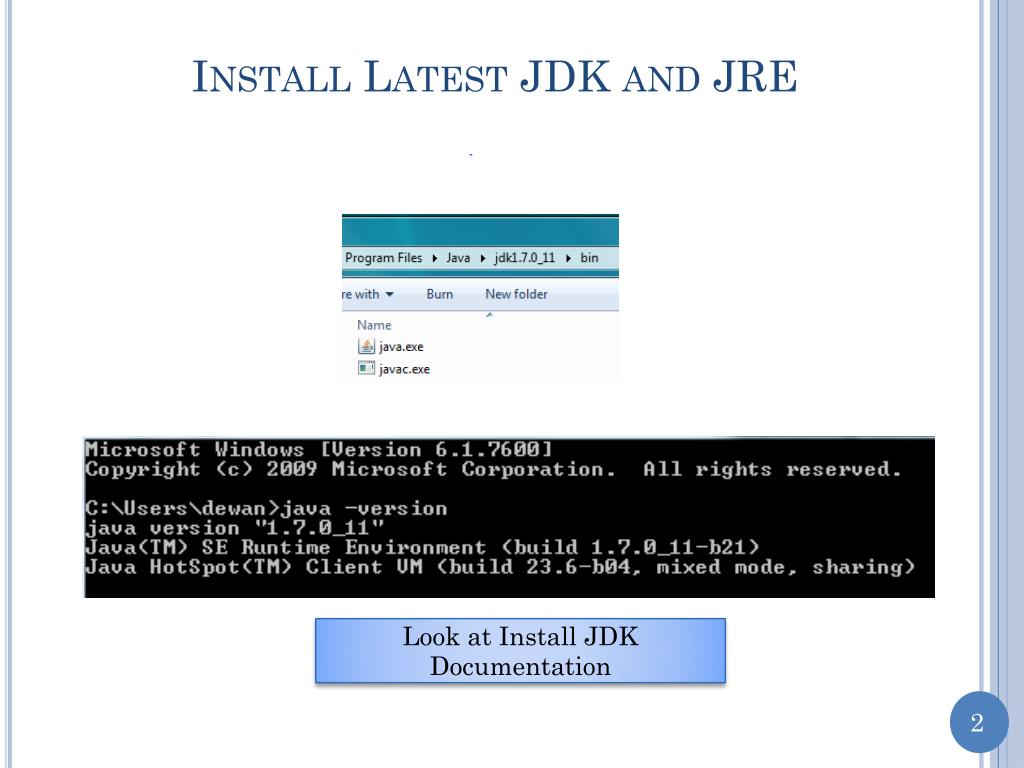Screen dimensions: 1024x768
Task: Expand the arrow before bin breadcrumb
Action: pyautogui.click(x=568, y=258)
